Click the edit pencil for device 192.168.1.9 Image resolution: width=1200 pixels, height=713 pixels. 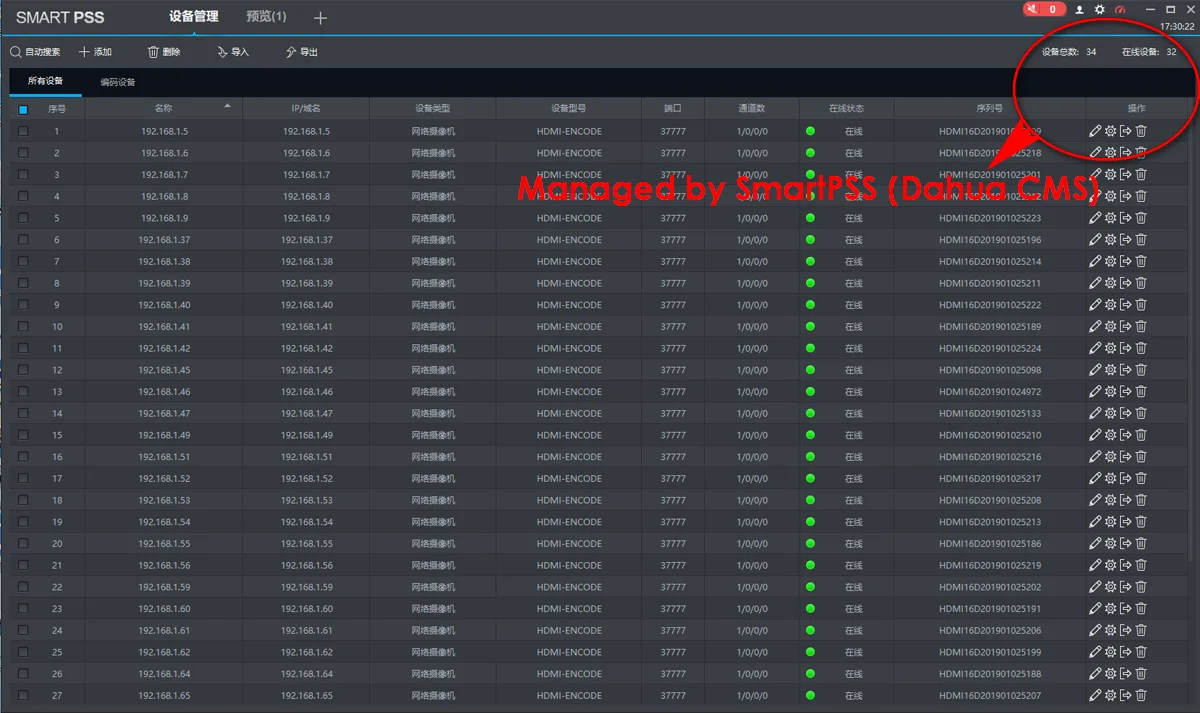click(1095, 218)
